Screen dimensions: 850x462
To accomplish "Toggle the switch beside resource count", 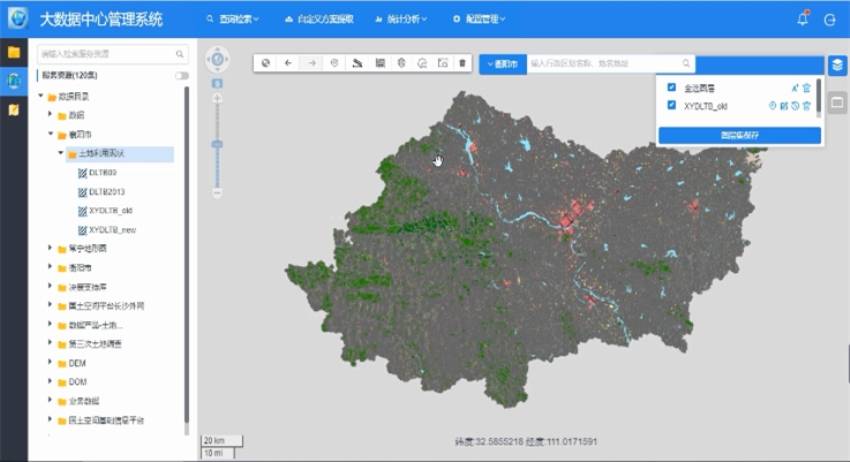I will coord(181,75).
